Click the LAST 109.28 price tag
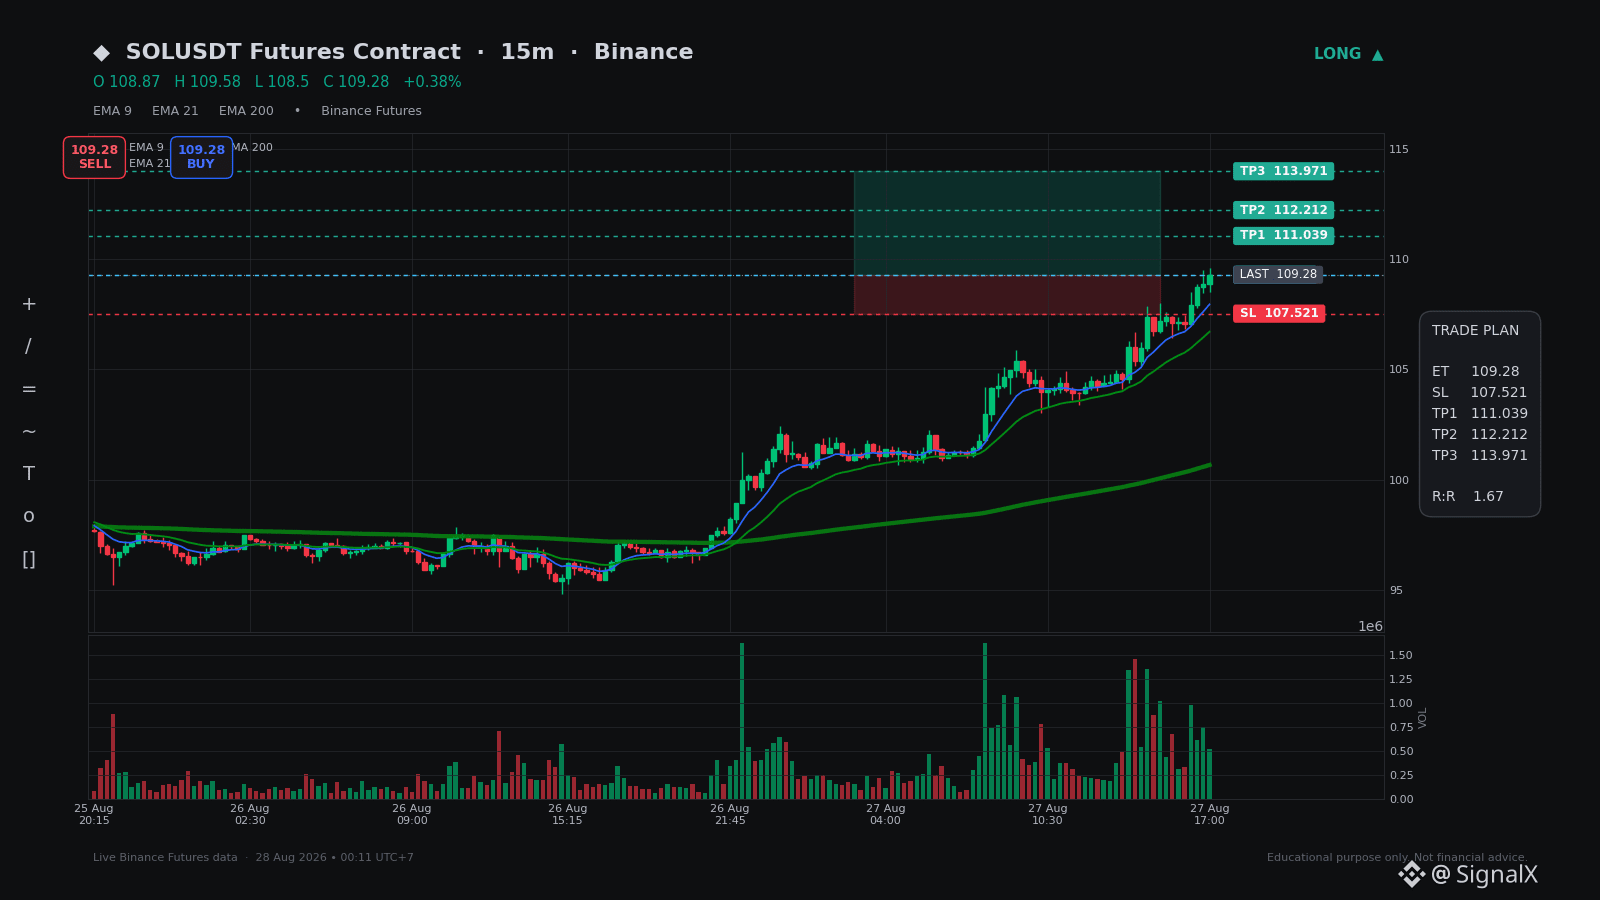 click(1278, 275)
